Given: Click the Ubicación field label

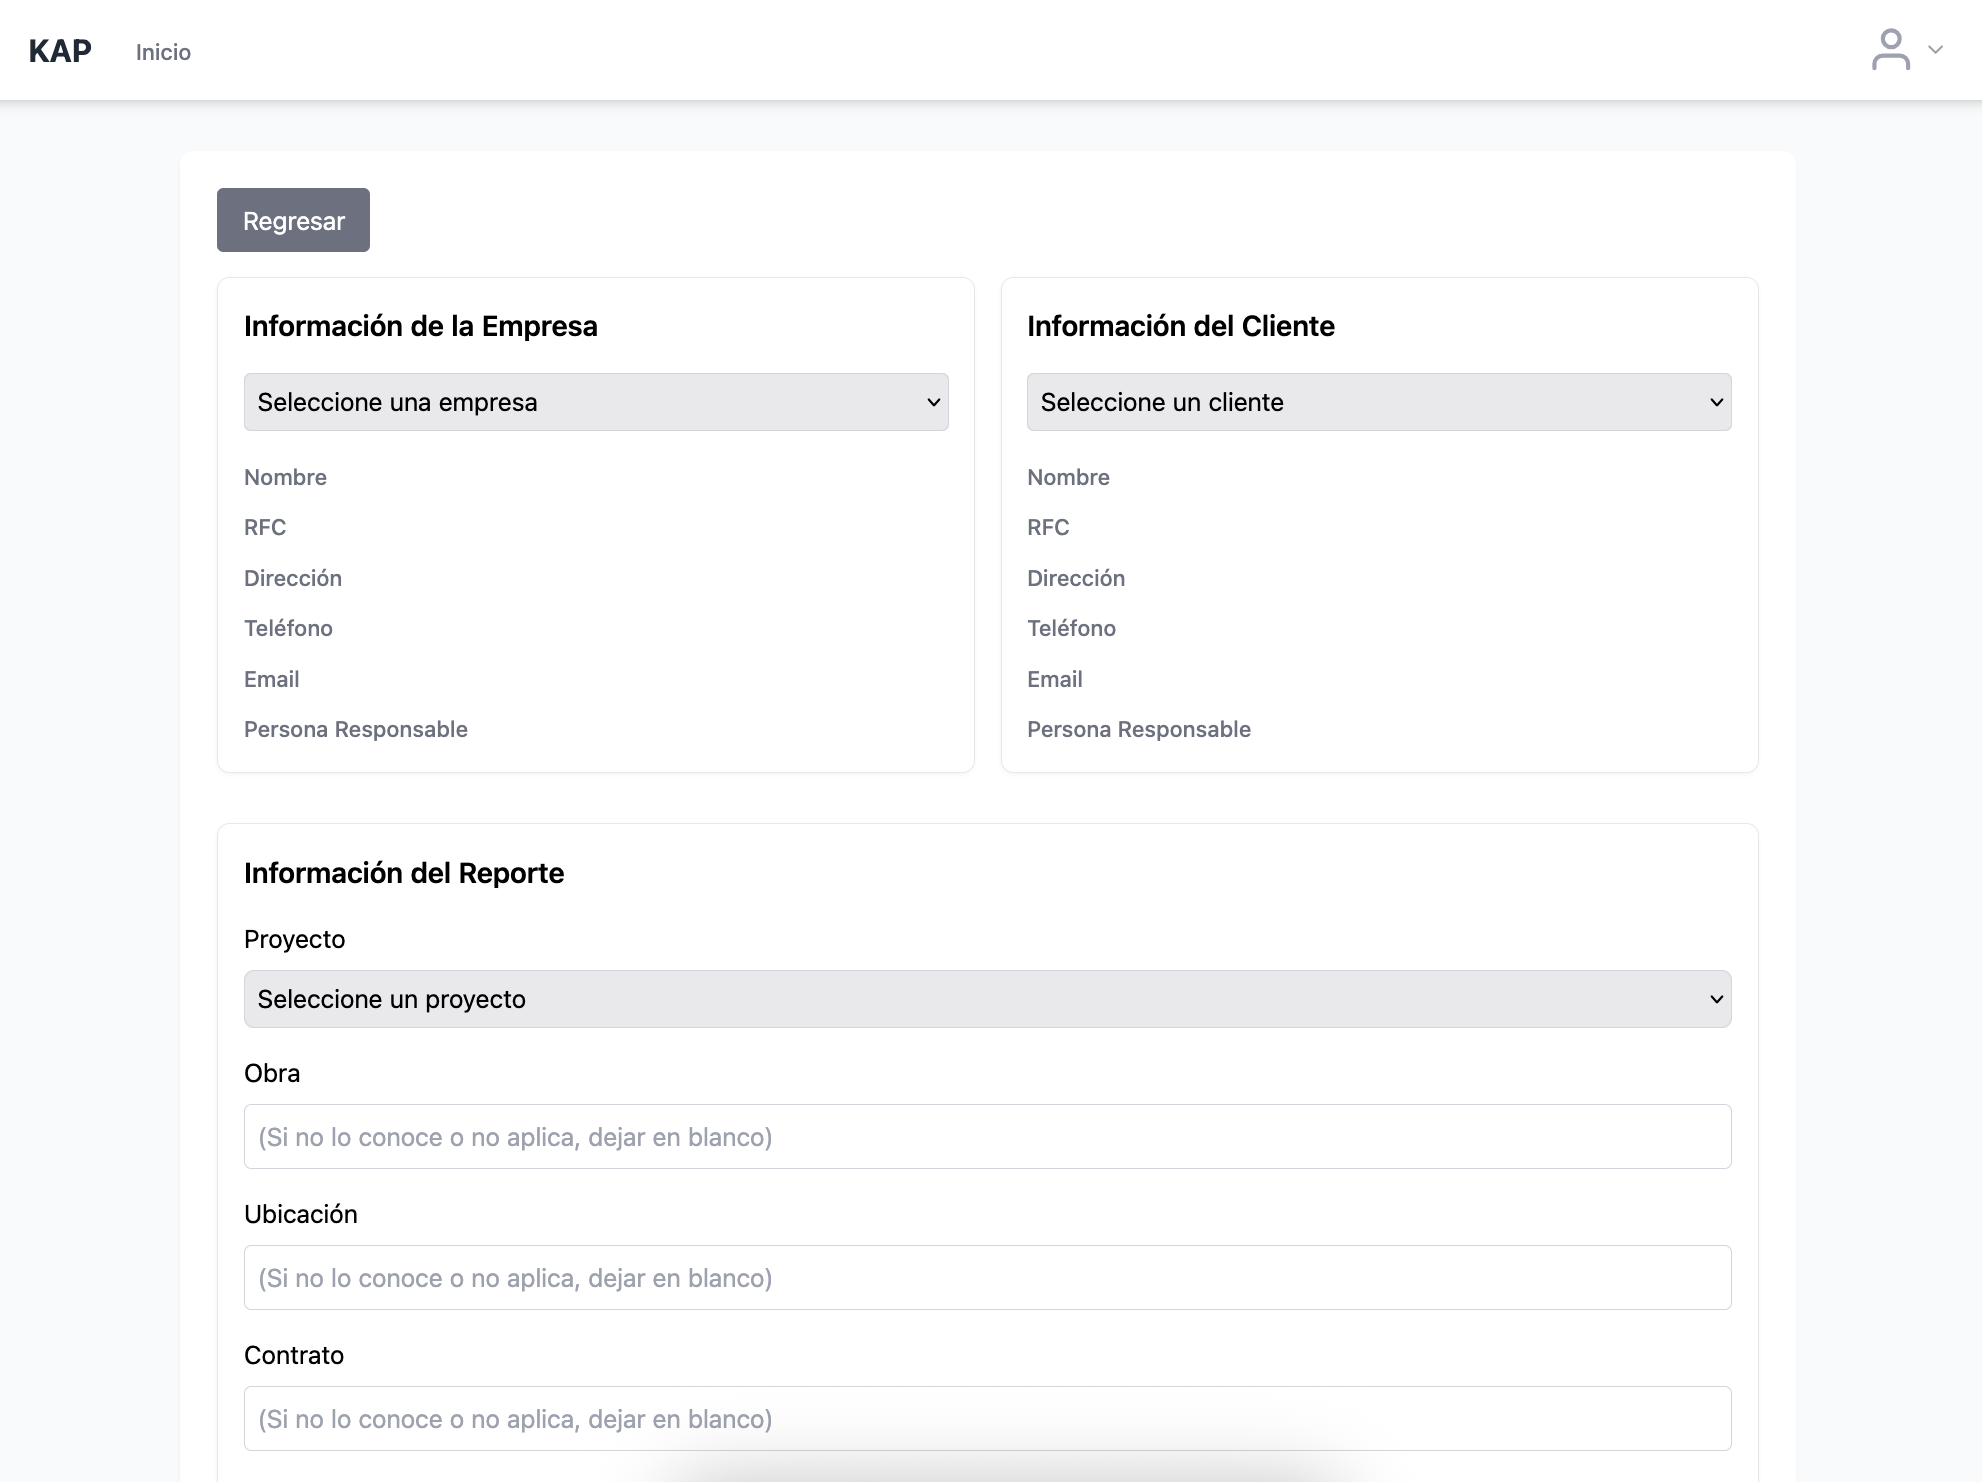Looking at the screenshot, I should (x=300, y=1214).
